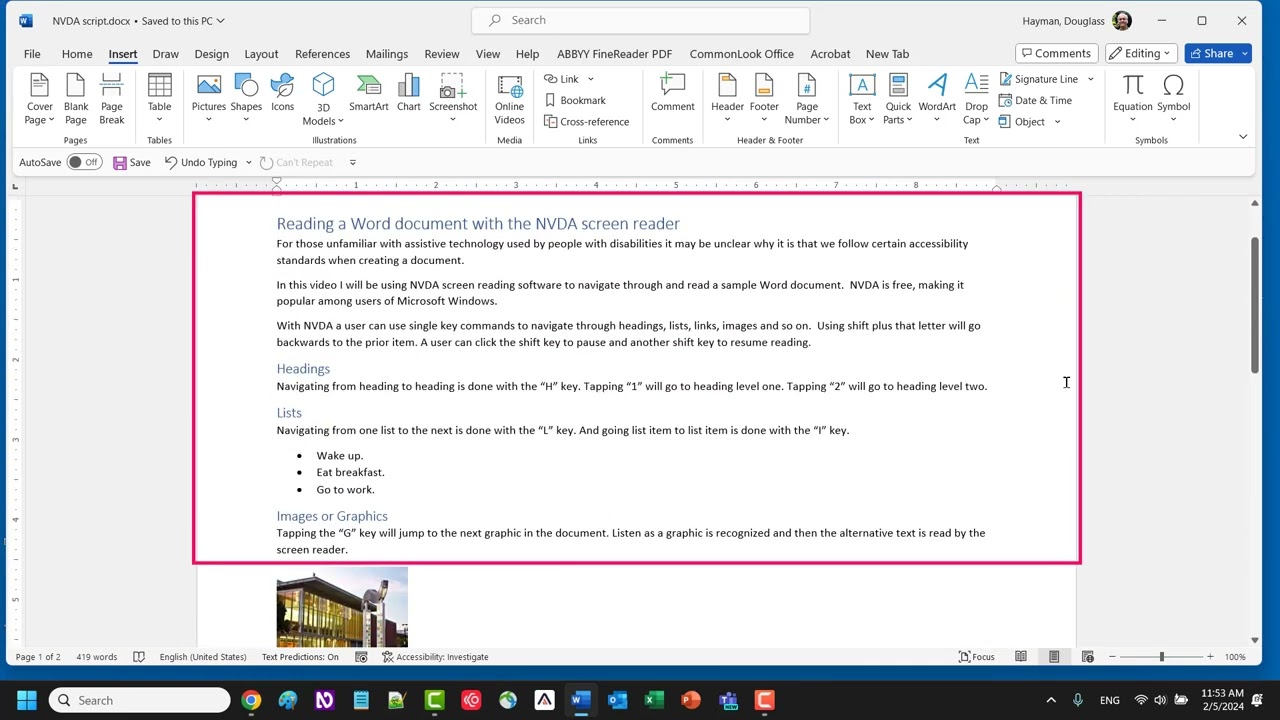Image resolution: width=1280 pixels, height=720 pixels.
Task: Insert Online Videos
Action: tap(509, 99)
